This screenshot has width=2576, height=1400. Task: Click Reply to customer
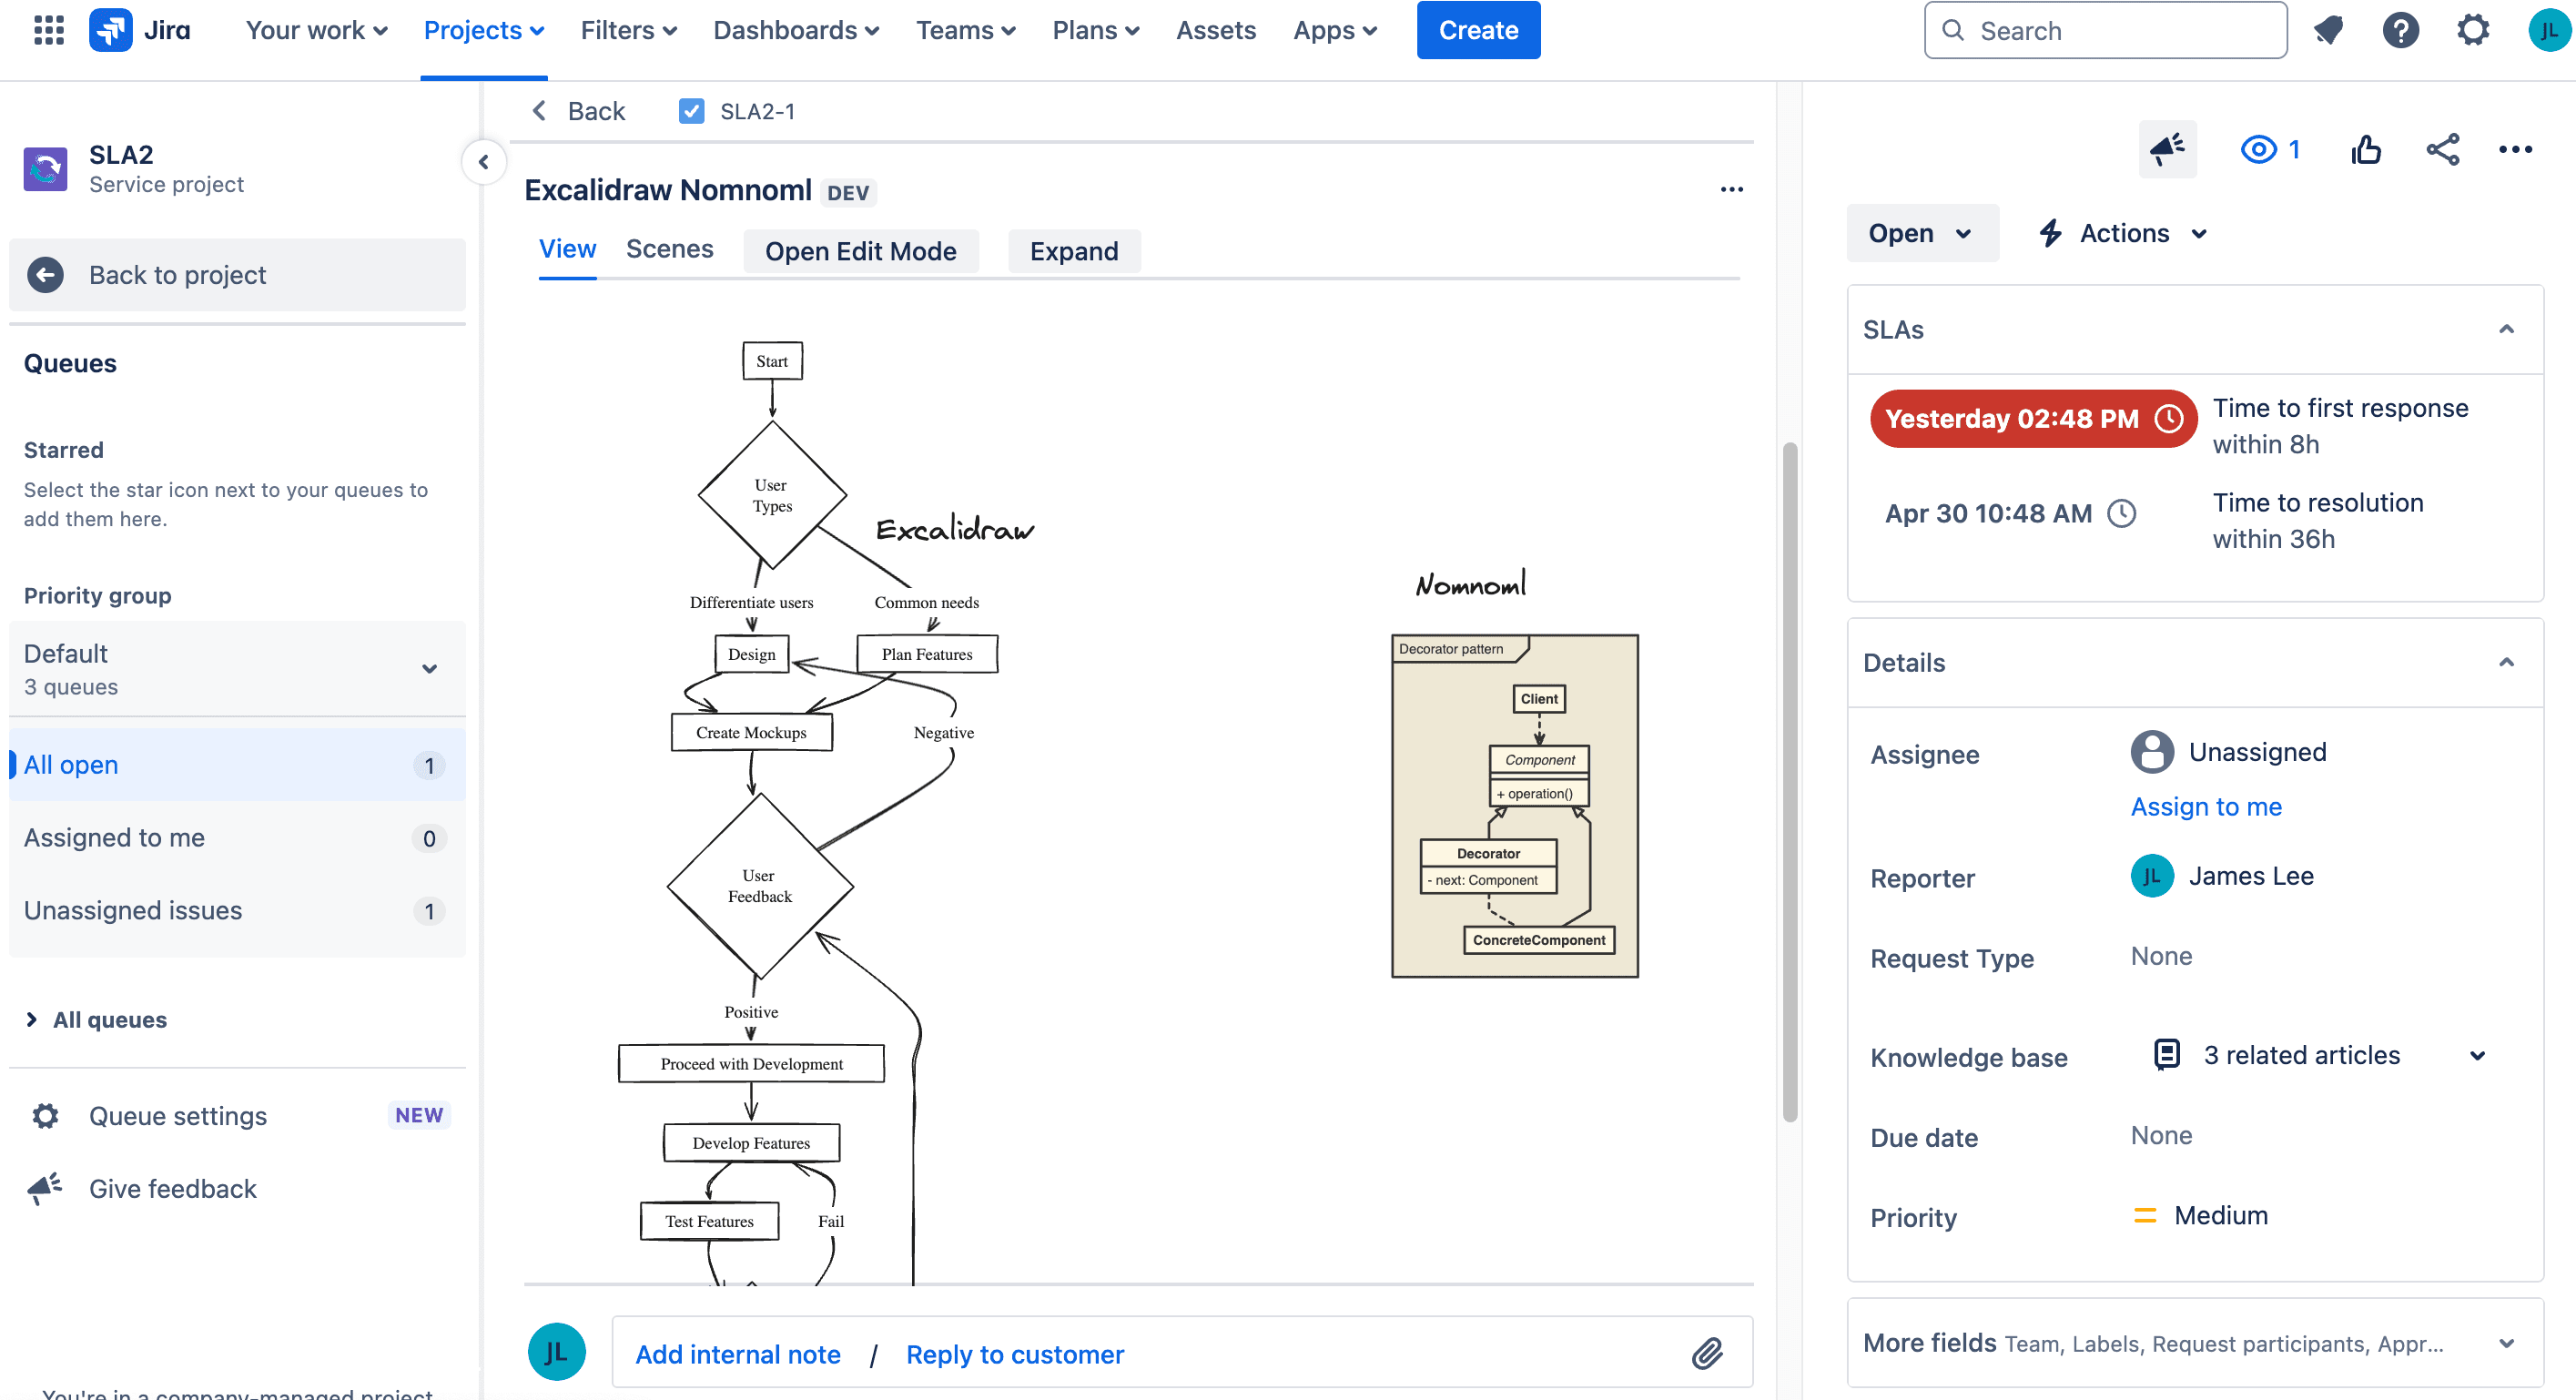[1015, 1354]
